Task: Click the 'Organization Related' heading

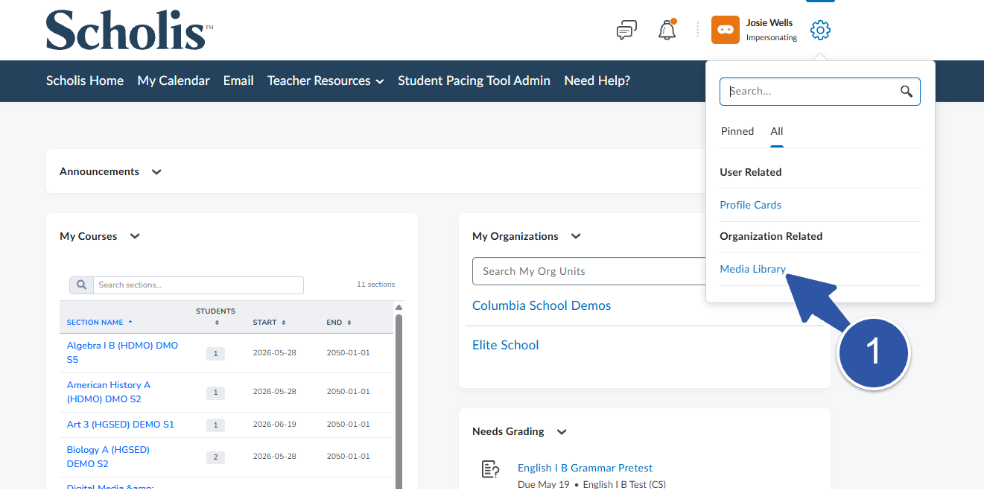Action: click(771, 237)
